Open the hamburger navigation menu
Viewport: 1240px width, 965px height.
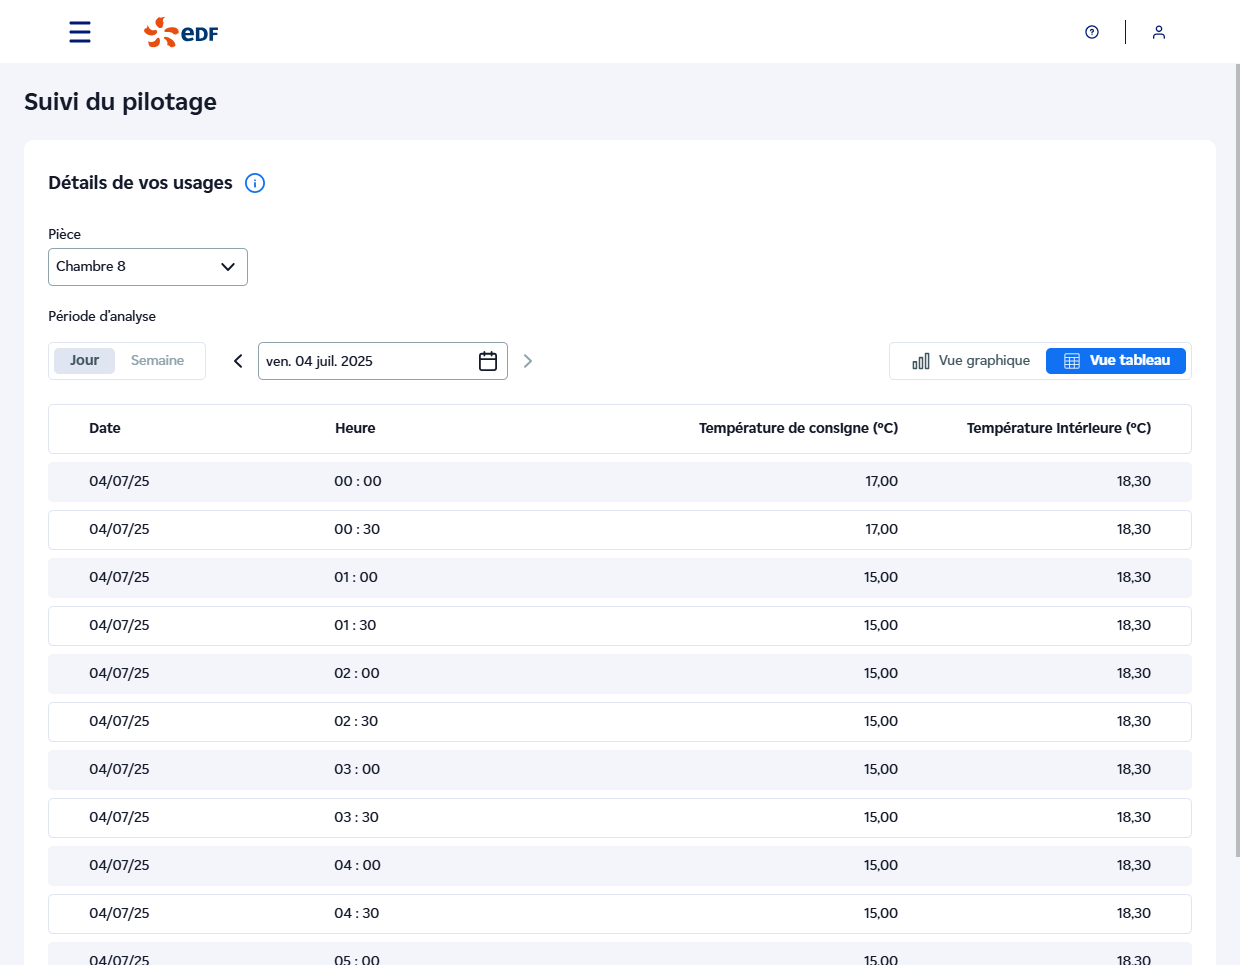80,32
